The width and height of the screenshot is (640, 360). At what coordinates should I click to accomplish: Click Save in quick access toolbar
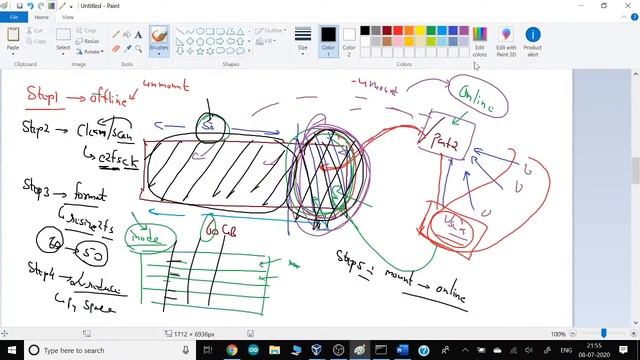[19, 6]
